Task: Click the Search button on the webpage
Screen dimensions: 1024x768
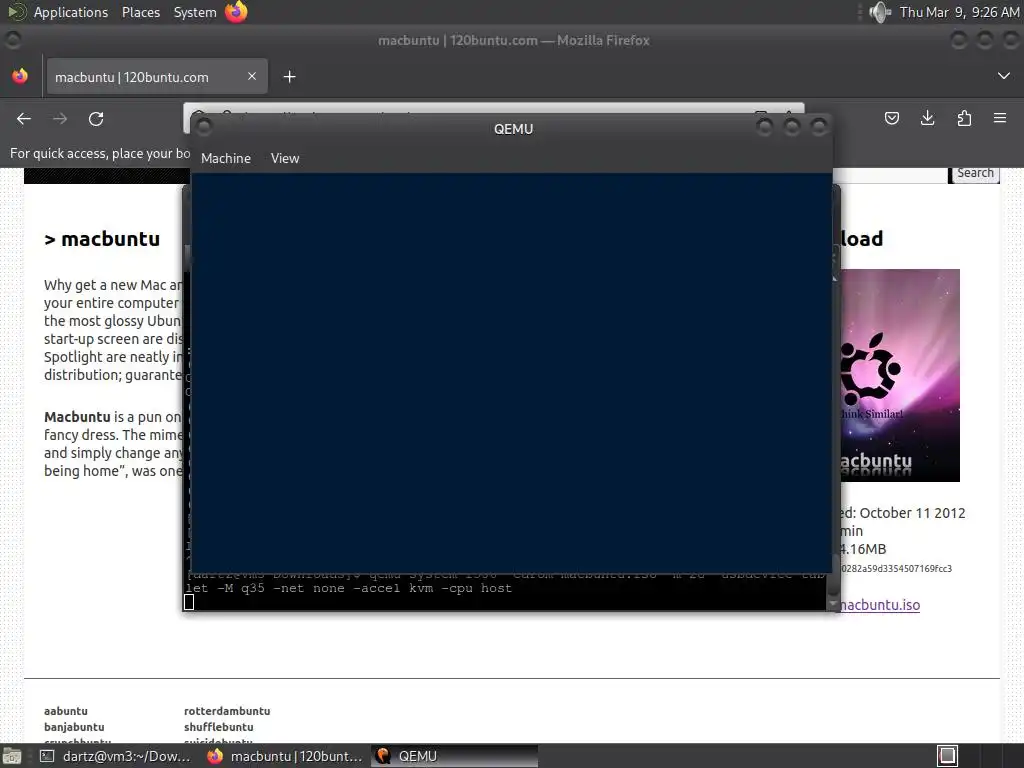Action: pyautogui.click(x=974, y=174)
